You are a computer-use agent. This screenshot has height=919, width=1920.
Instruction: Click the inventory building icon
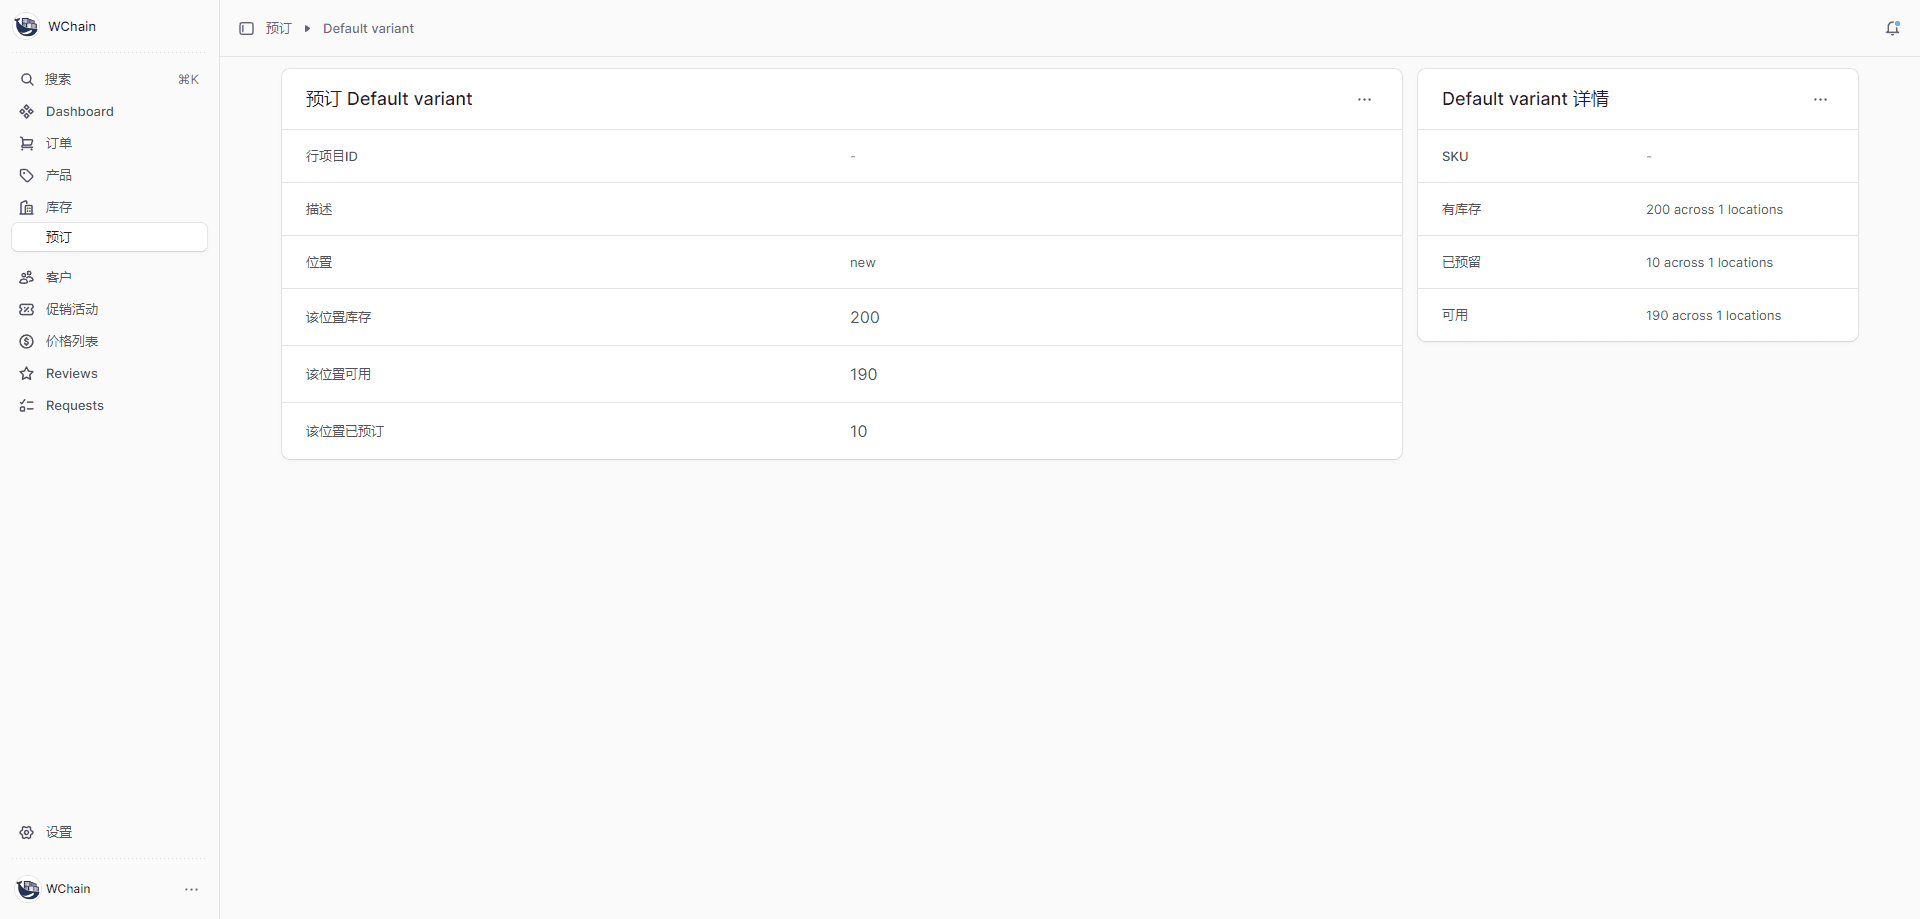click(27, 208)
